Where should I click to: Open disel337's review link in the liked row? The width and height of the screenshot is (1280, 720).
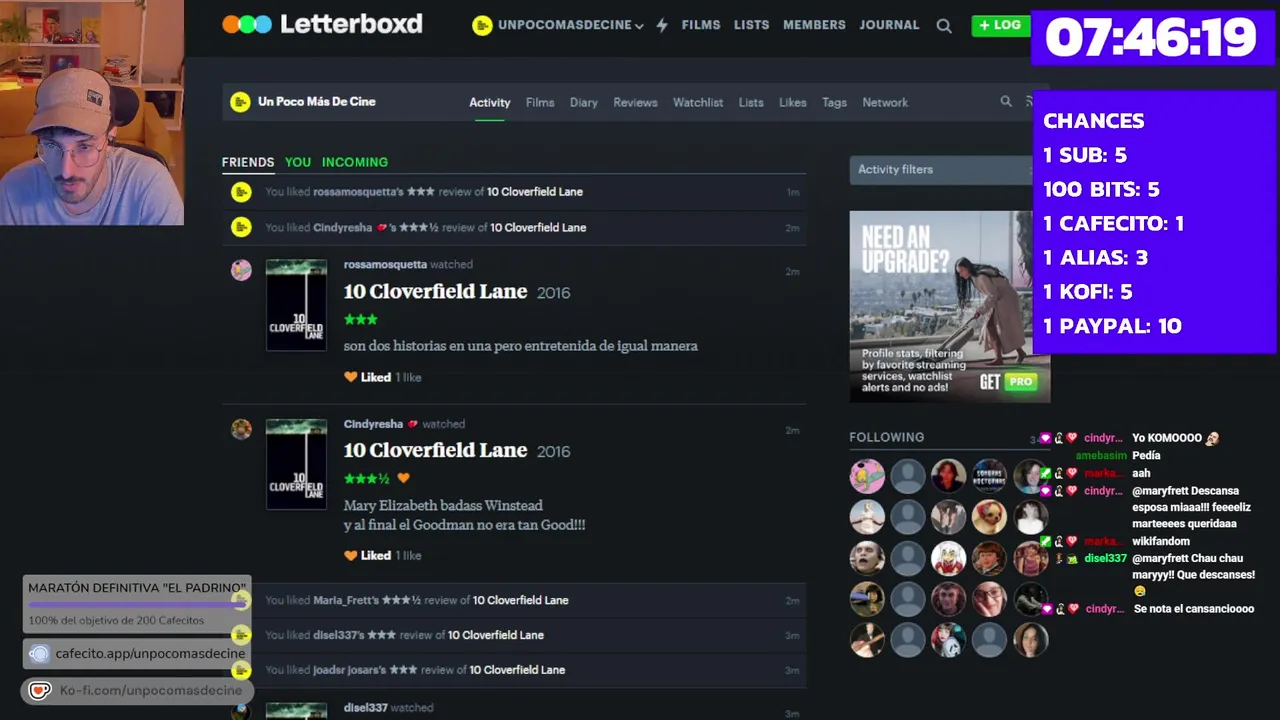[x=429, y=635]
